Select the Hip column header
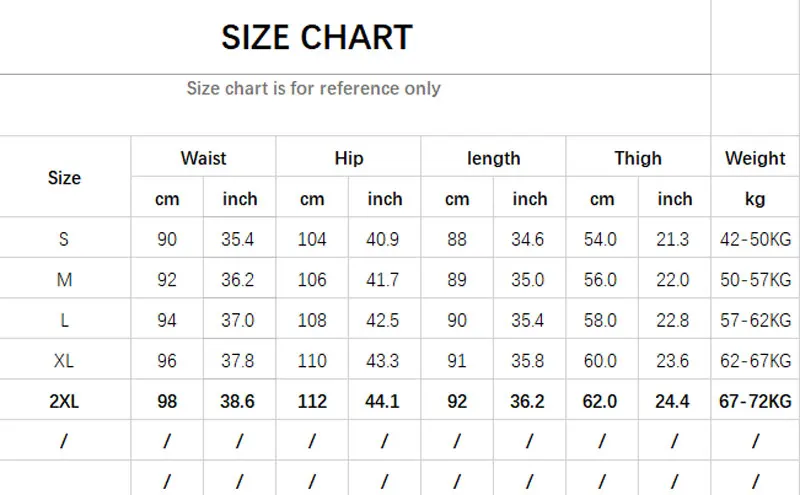Image resolution: width=800 pixels, height=495 pixels. click(x=349, y=158)
